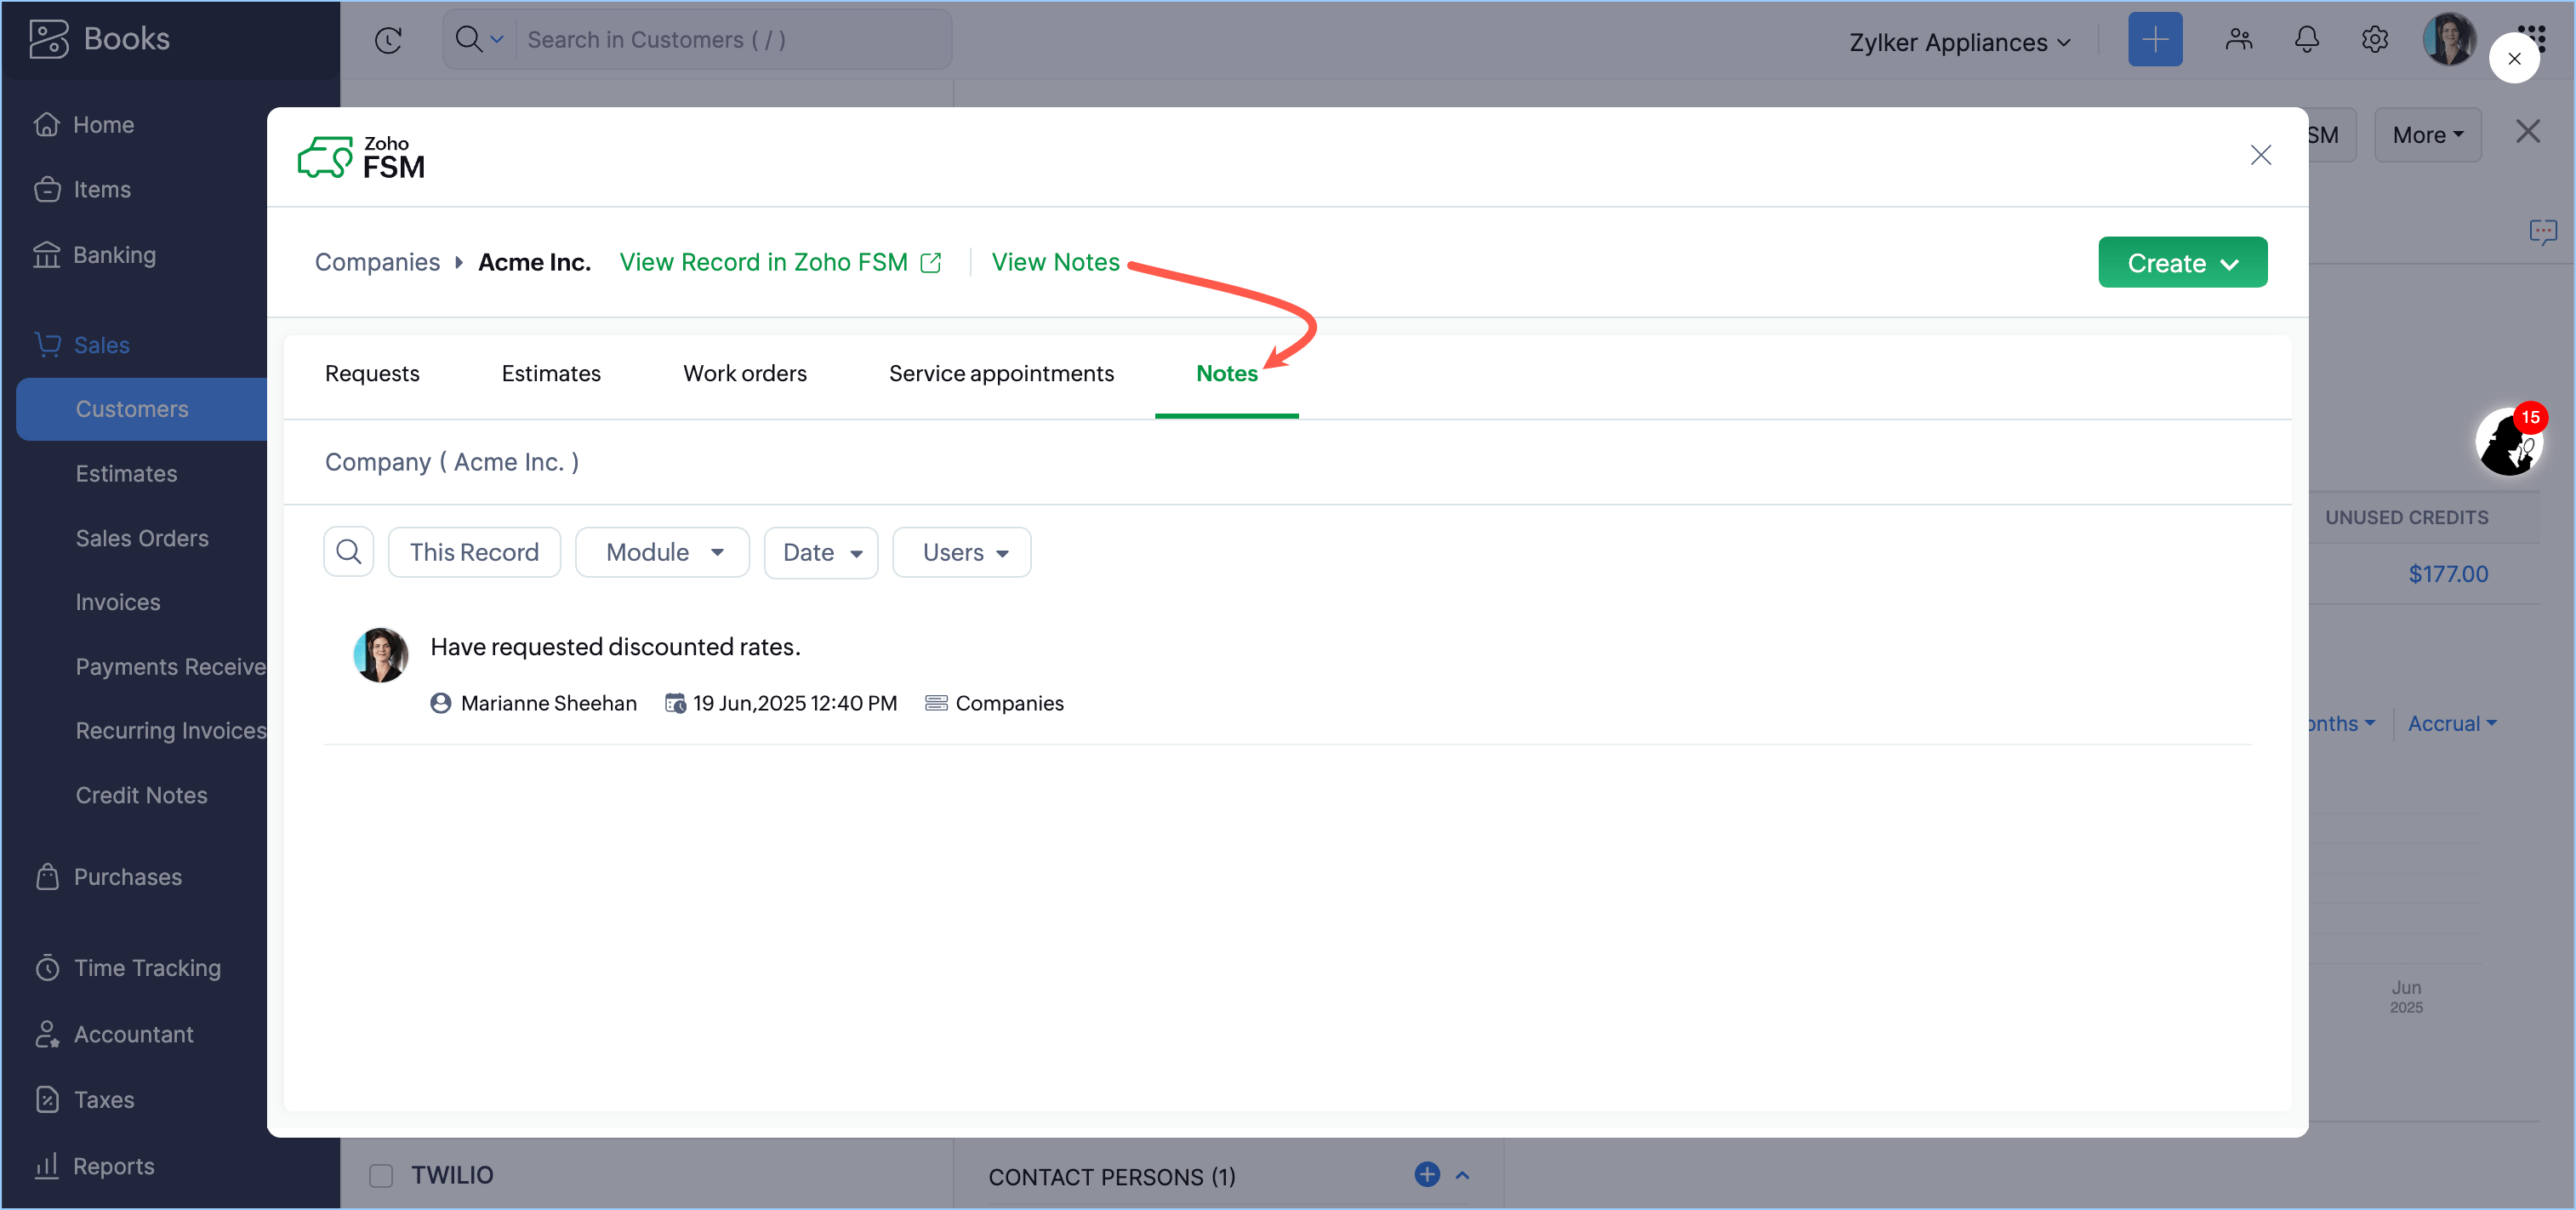Open the recent history clock icon
Screen dimensions: 2576x1210
tap(388, 40)
